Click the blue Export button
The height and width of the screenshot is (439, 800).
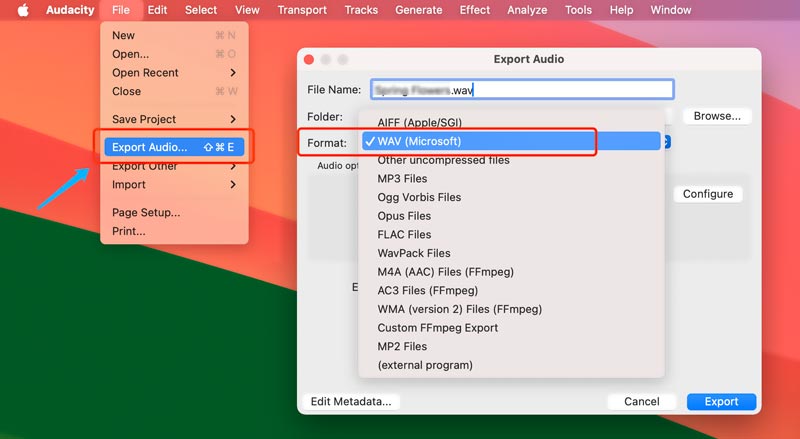(721, 402)
